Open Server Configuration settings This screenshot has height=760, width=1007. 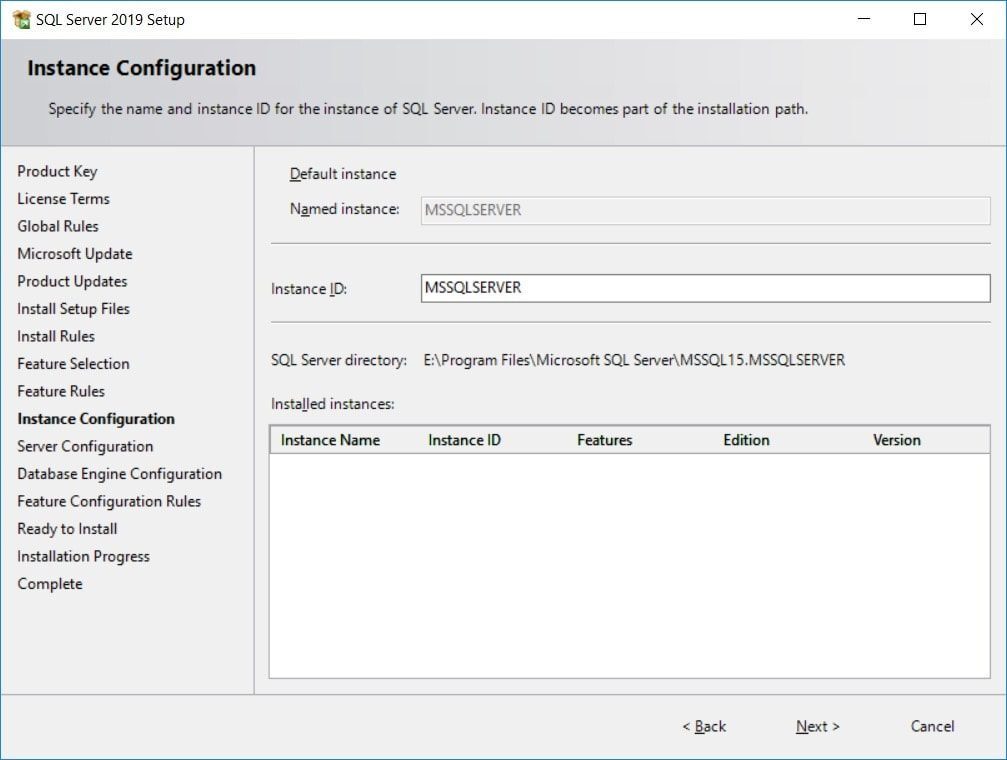pyautogui.click(x=84, y=446)
